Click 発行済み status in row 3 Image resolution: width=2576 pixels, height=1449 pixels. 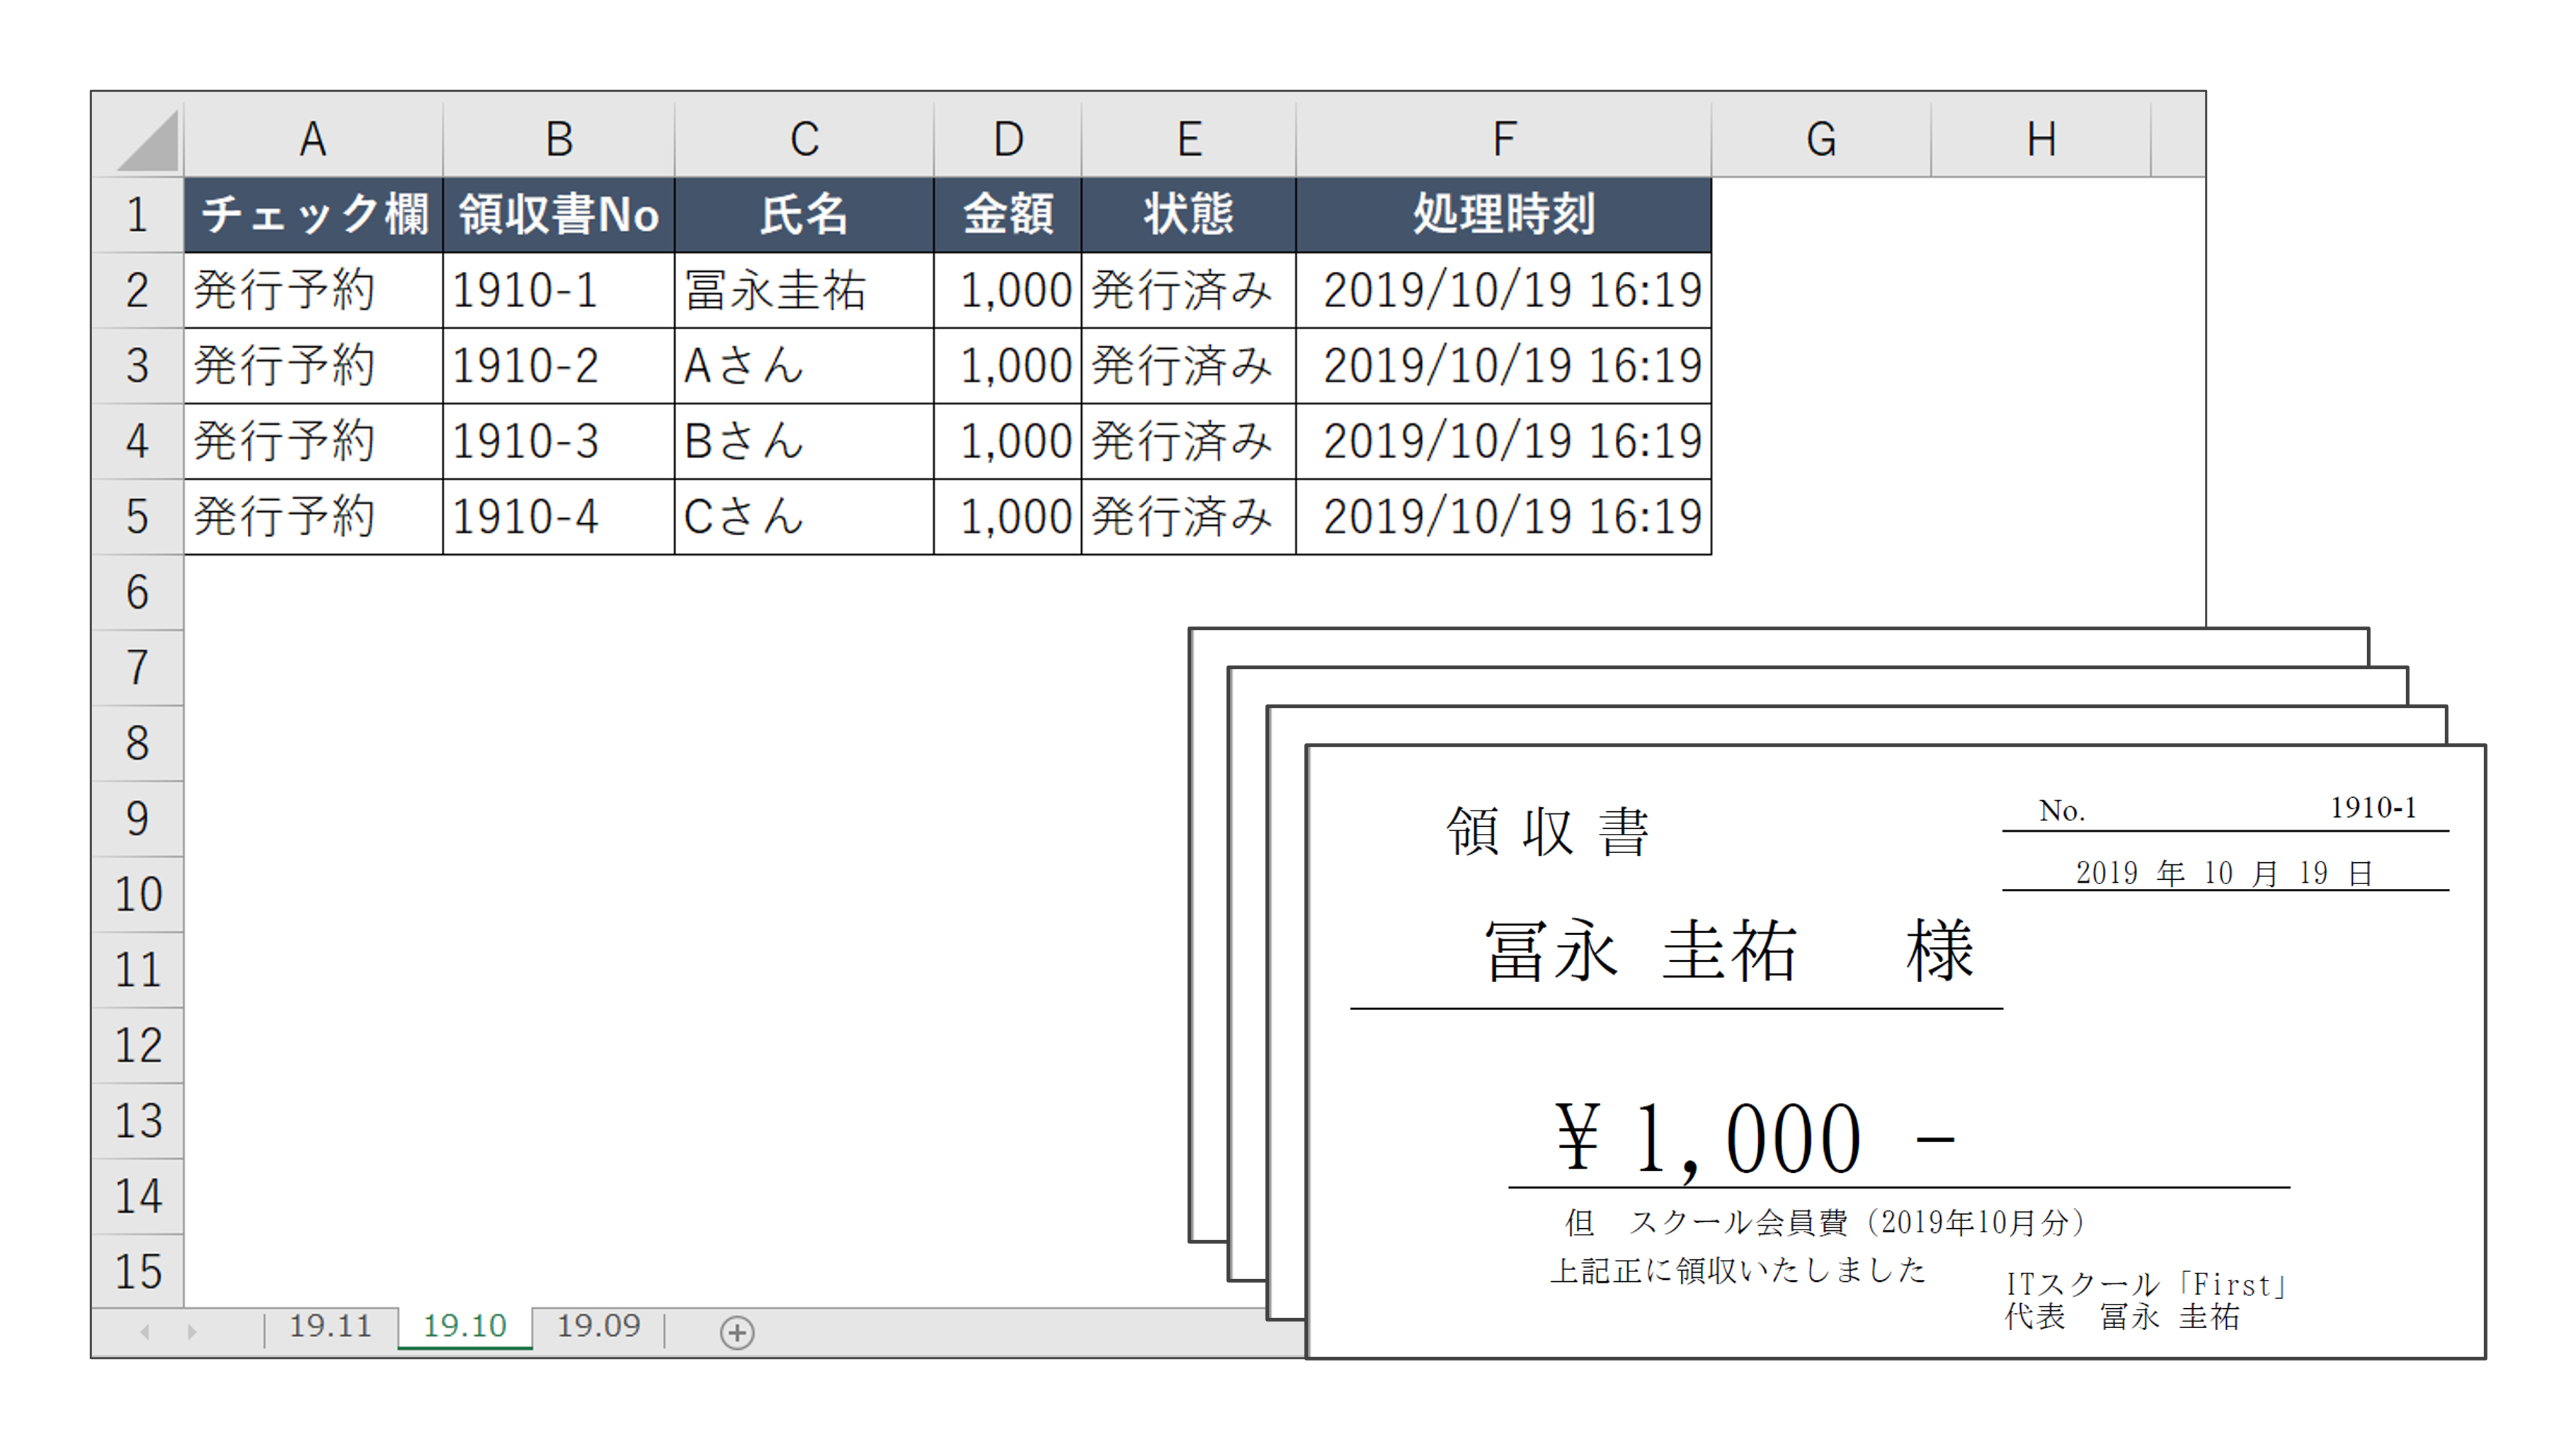pos(1189,366)
